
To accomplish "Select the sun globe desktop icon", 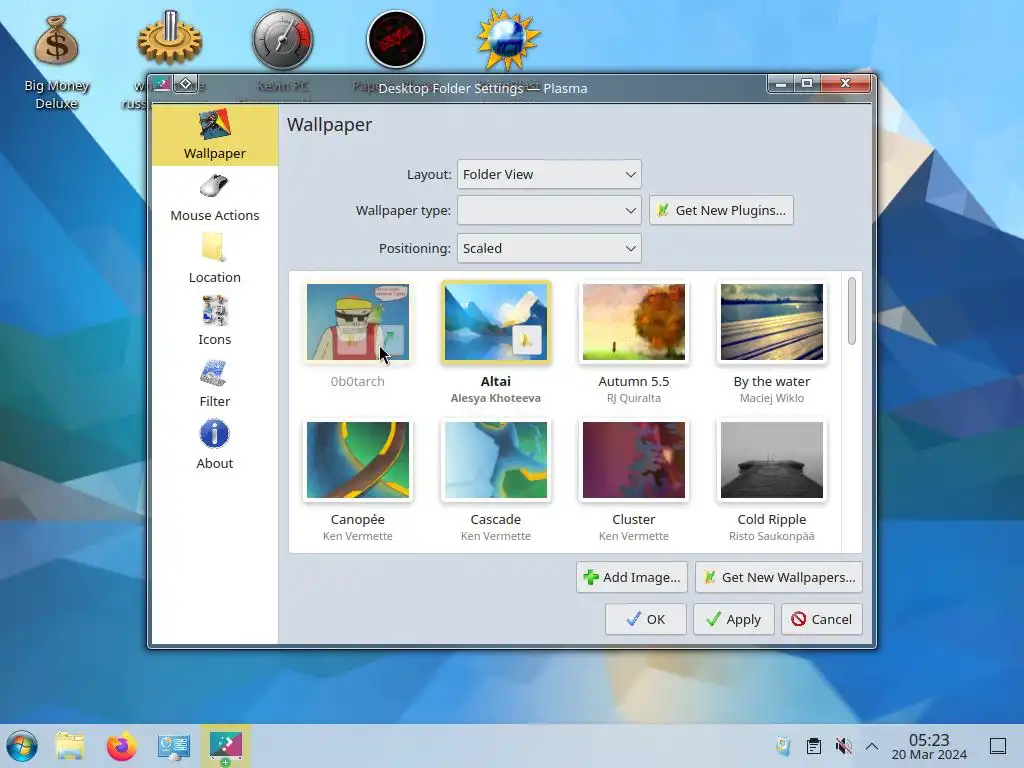I will [508, 39].
